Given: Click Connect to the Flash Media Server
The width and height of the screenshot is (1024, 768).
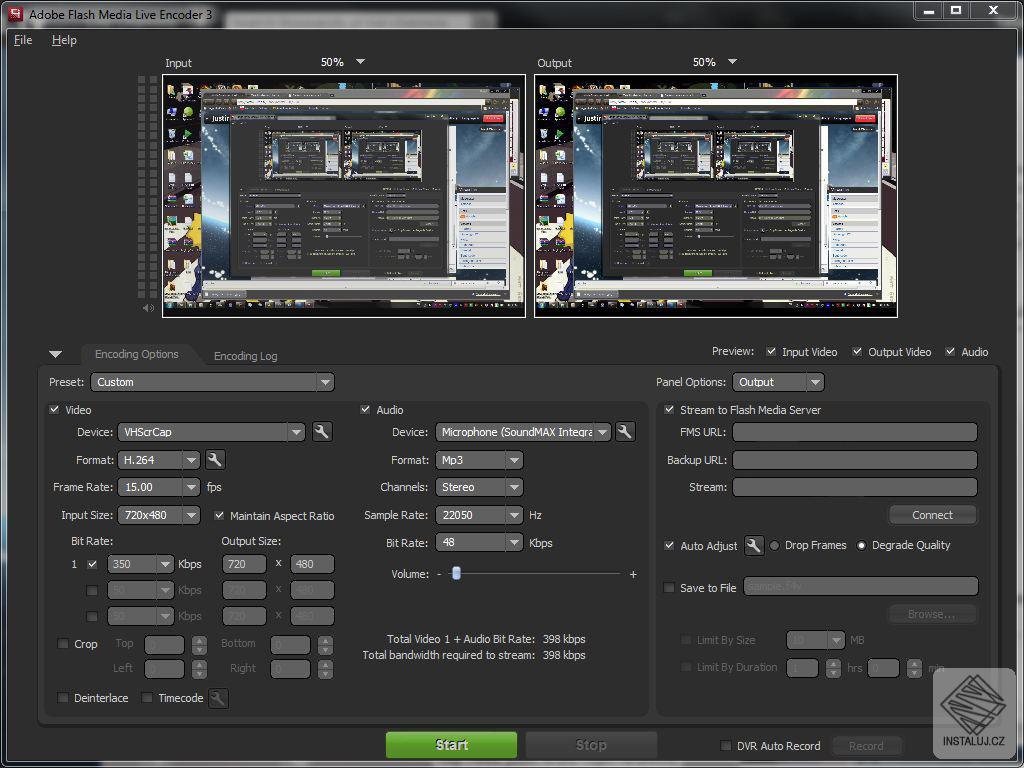Looking at the screenshot, I should click(932, 514).
